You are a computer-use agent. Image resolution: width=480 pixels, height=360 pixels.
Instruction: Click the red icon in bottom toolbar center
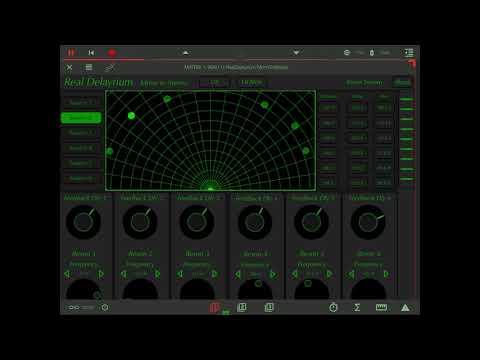click(x=215, y=307)
